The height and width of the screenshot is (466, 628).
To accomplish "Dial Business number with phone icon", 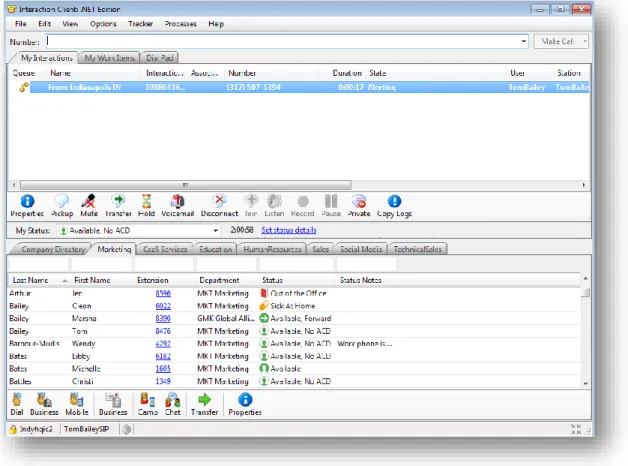I will [x=44, y=404].
